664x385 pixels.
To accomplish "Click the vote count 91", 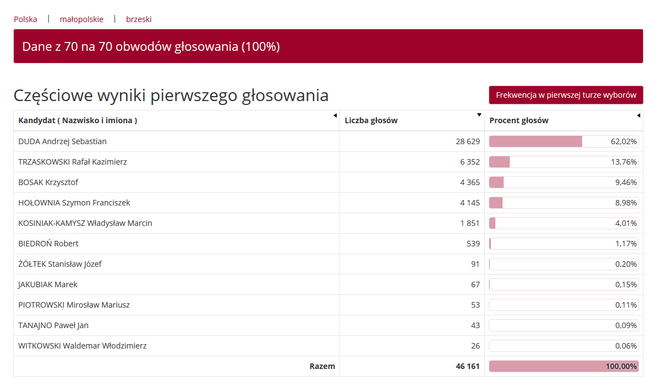I will [475, 264].
